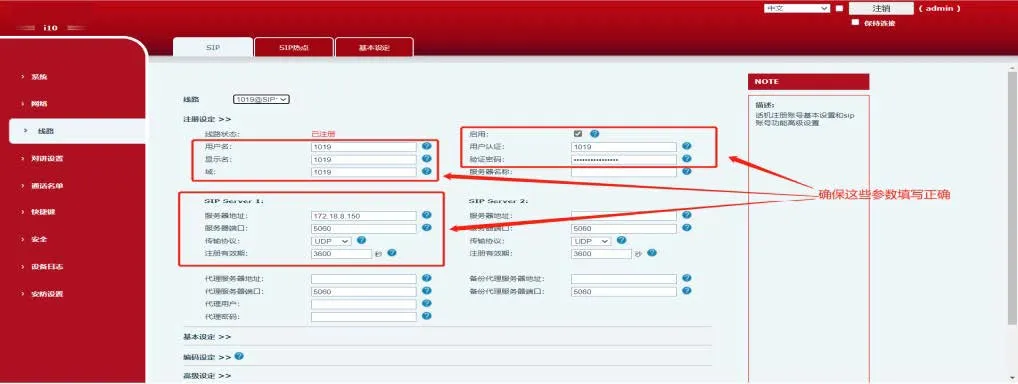
Task: Show help for SIP Server 2 服务器地址
Action: pyautogui.click(x=687, y=215)
